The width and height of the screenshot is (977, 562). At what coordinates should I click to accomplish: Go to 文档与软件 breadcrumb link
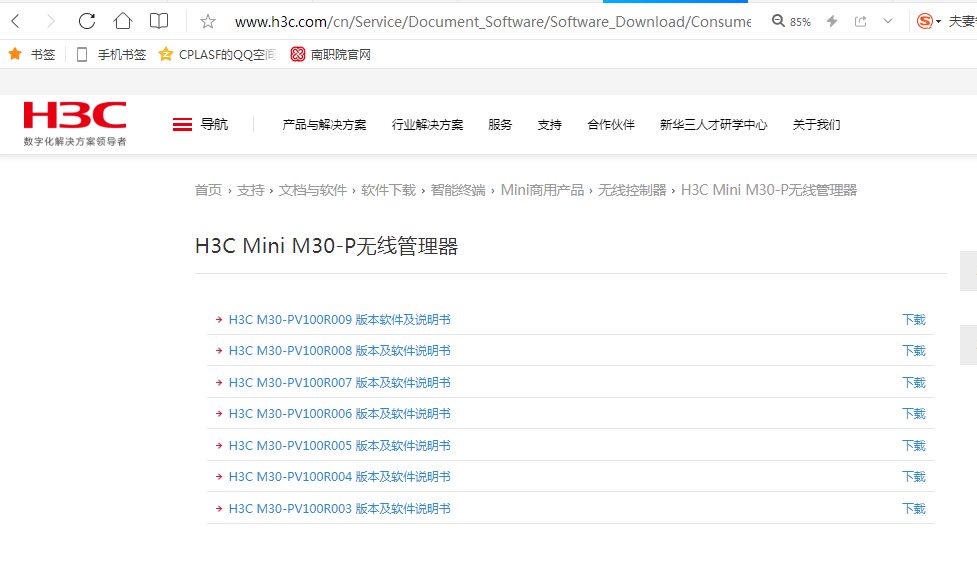click(313, 190)
